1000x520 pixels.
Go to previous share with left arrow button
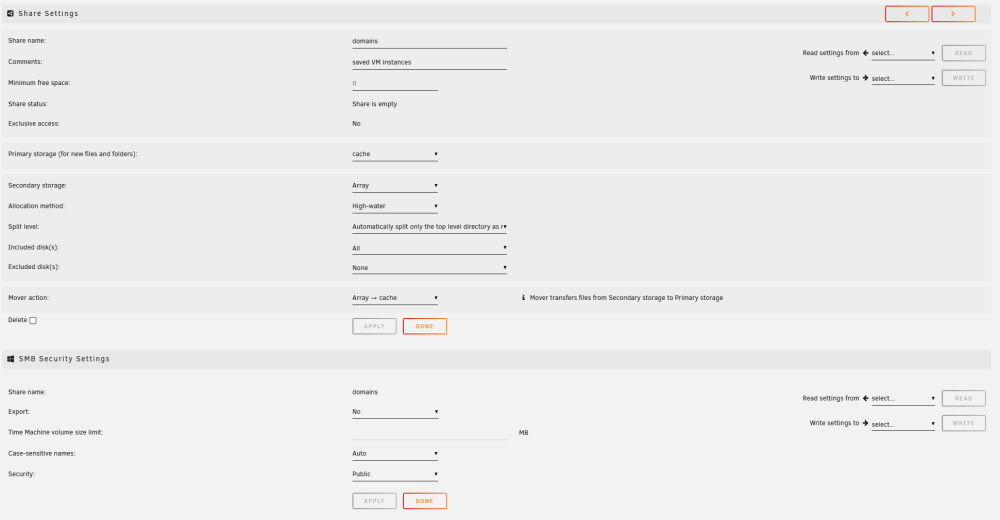(x=906, y=13)
